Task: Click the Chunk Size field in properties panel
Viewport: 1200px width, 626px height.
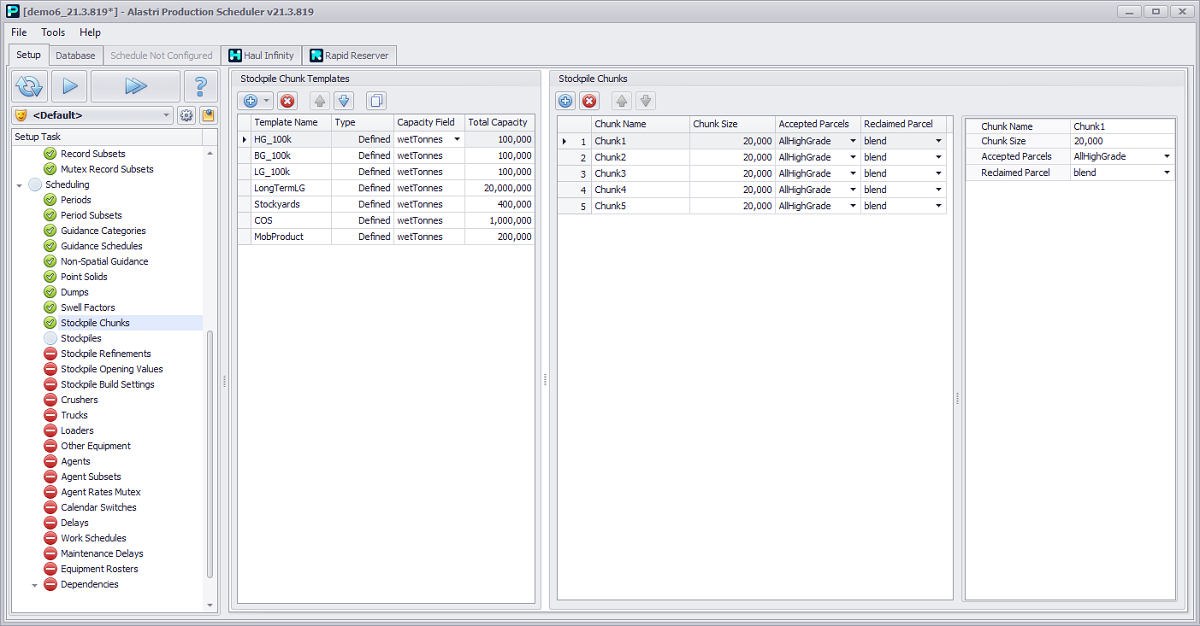Action: [1120, 141]
